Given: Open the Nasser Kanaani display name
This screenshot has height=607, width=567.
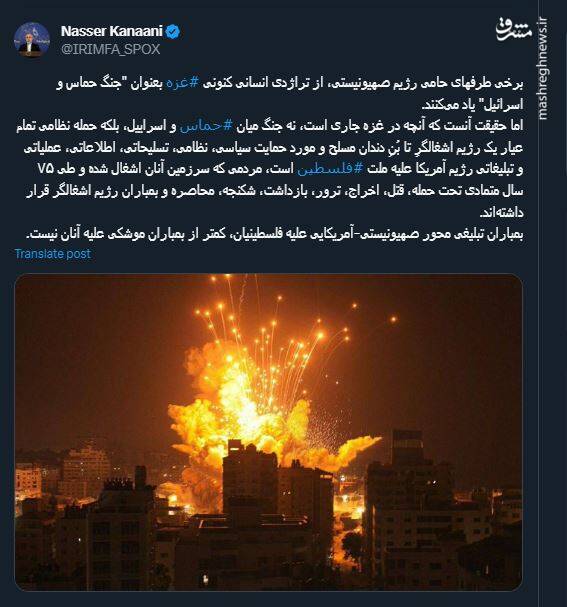Looking at the screenshot, I should 111,31.
